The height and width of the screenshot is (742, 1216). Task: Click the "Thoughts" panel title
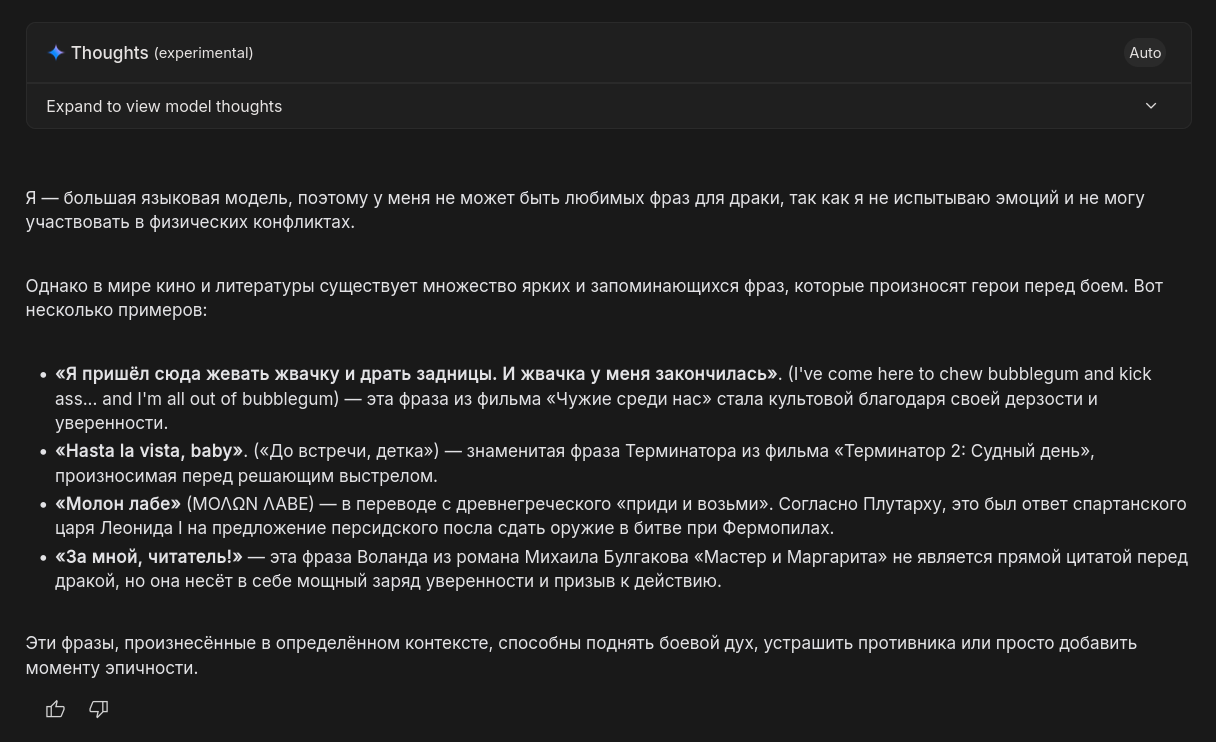109,53
